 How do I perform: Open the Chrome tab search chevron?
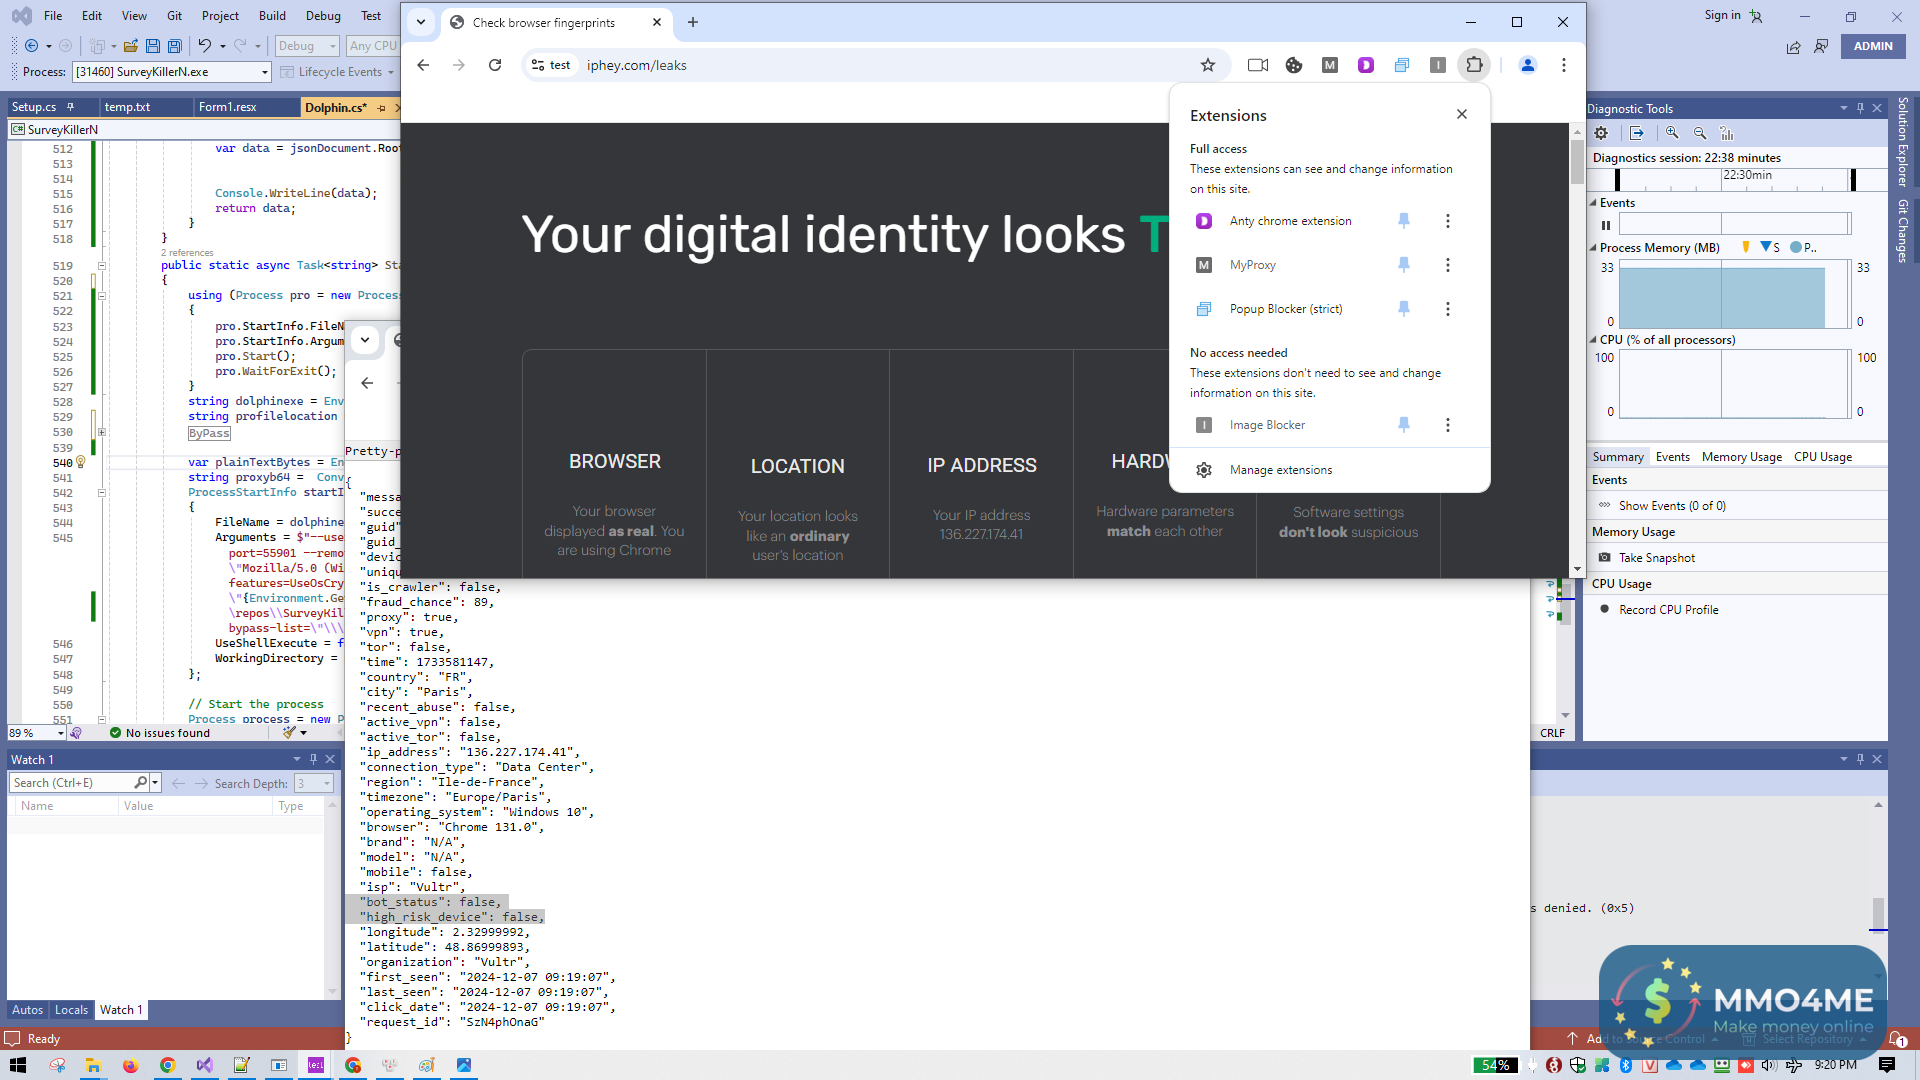(421, 22)
